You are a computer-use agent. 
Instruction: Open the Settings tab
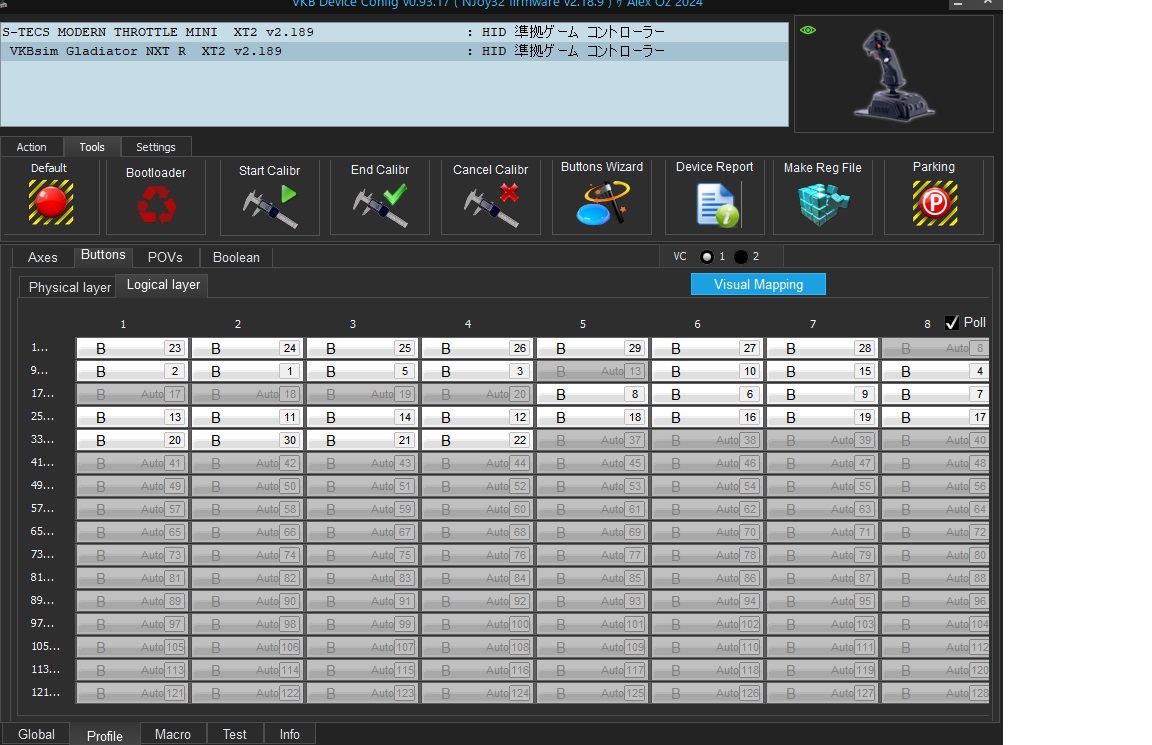(156, 147)
